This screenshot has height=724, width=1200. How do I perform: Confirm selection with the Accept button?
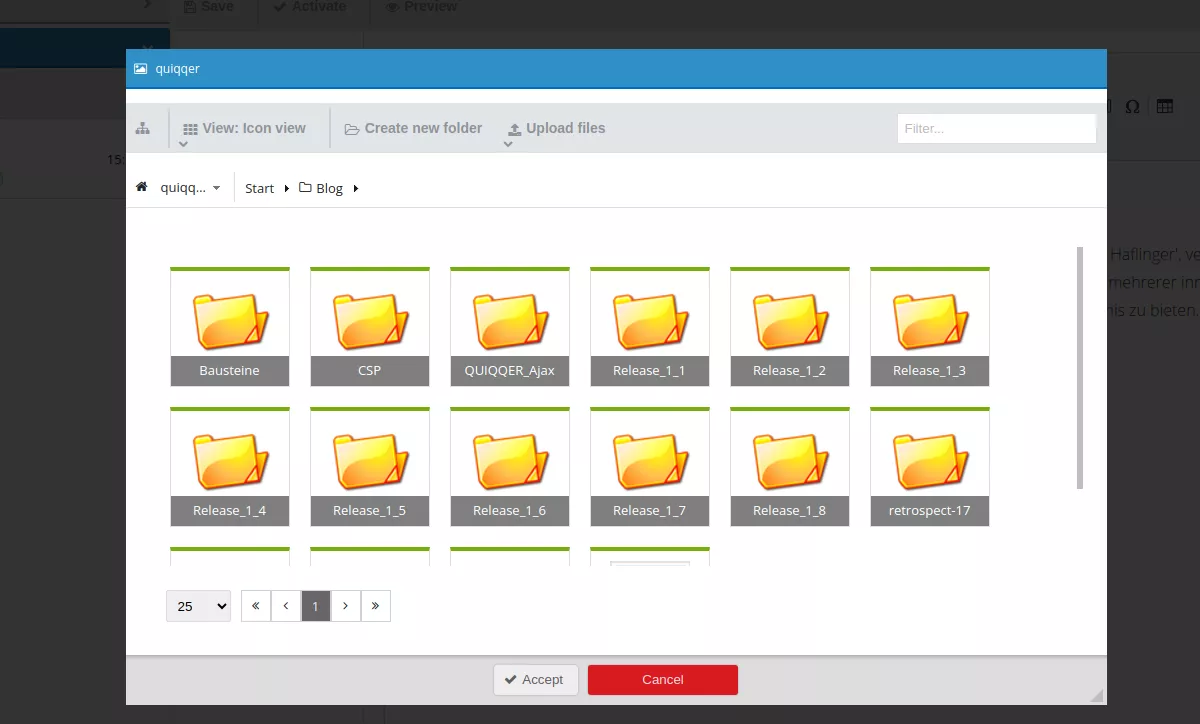point(535,680)
